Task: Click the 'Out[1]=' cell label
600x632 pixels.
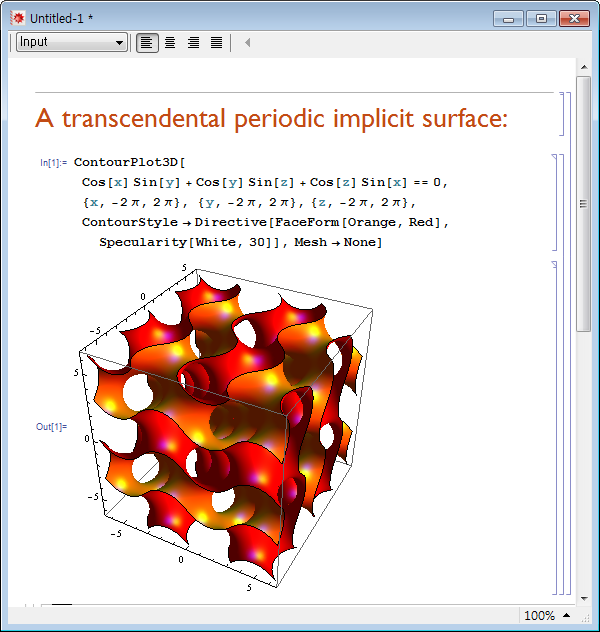Action: click(x=52, y=427)
